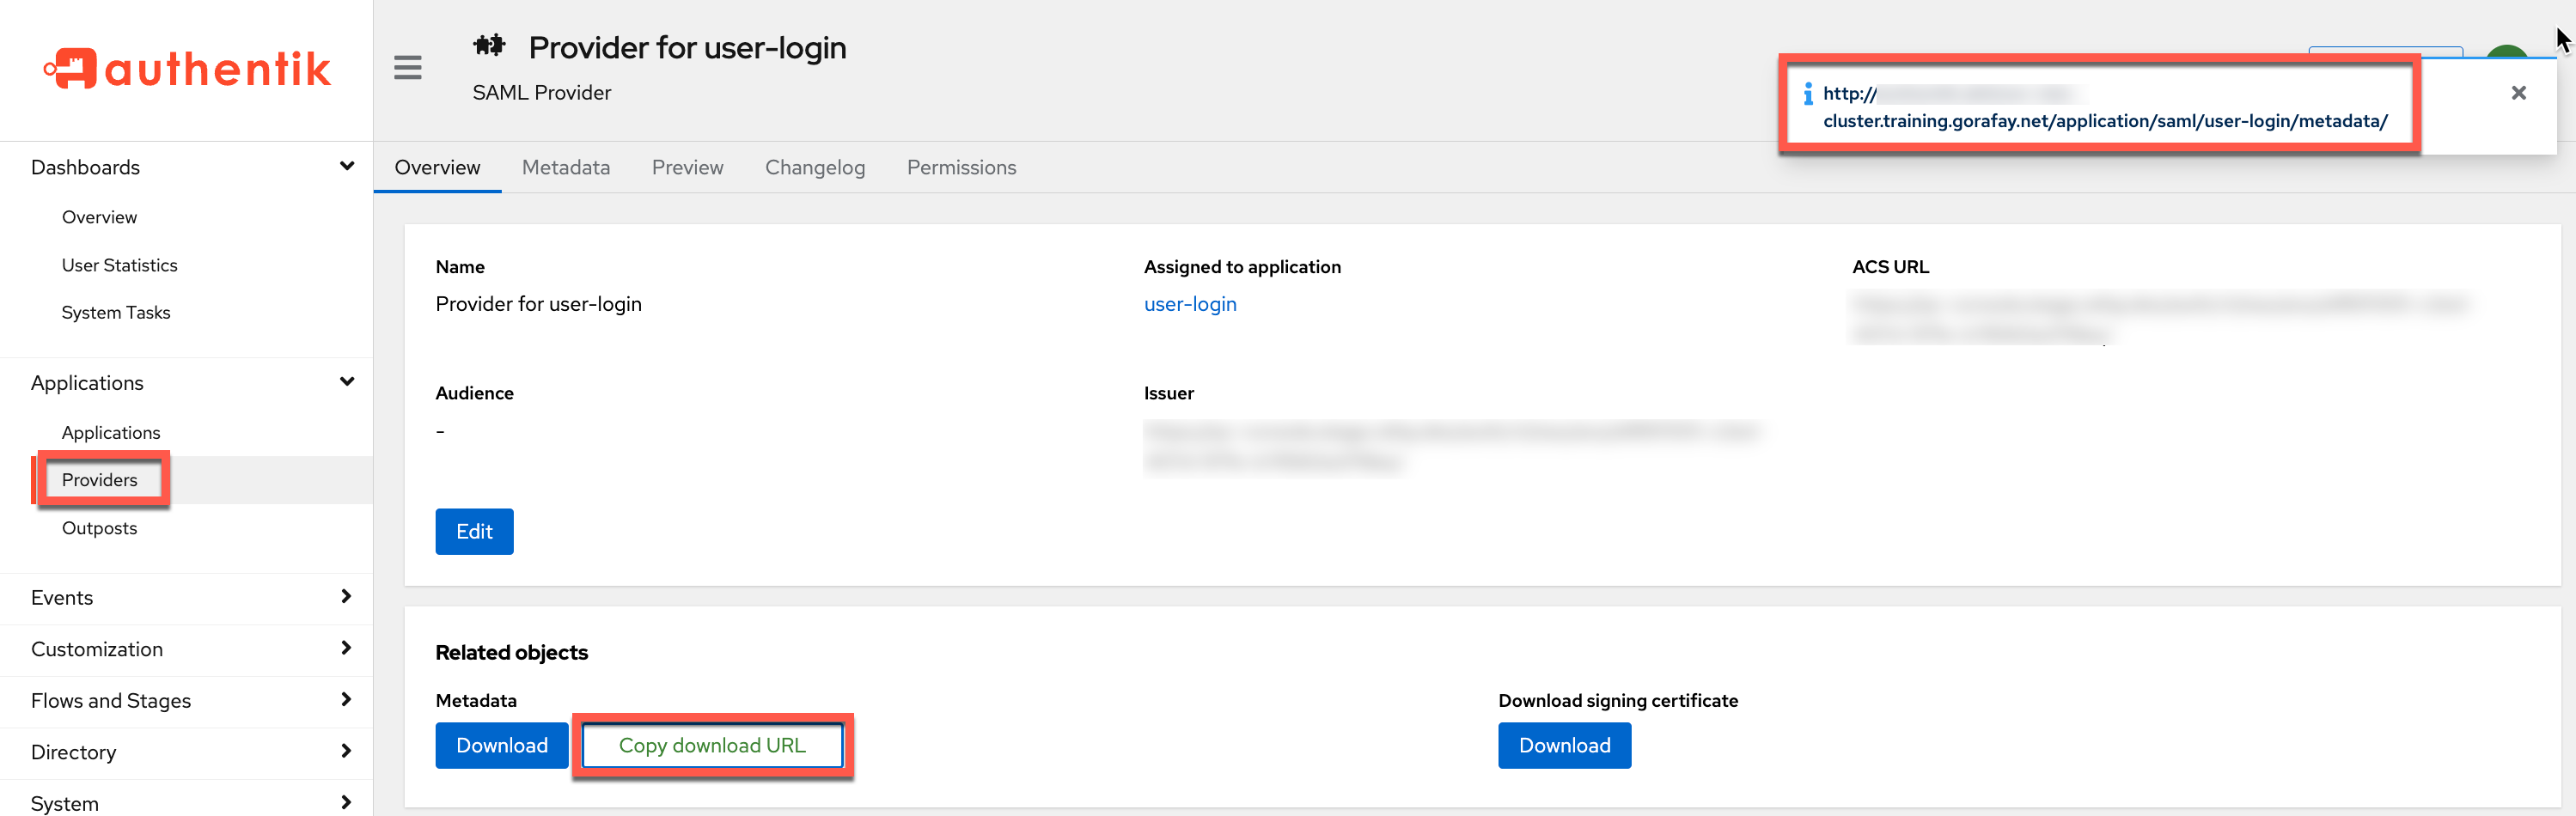Click Copy download URL button
Viewport: 2576px width, 816px height.
pyautogui.click(x=712, y=745)
